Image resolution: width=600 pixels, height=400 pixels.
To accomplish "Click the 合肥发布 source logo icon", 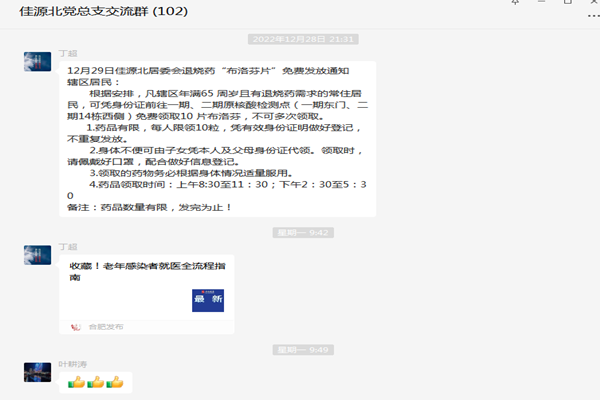I will click(76, 326).
